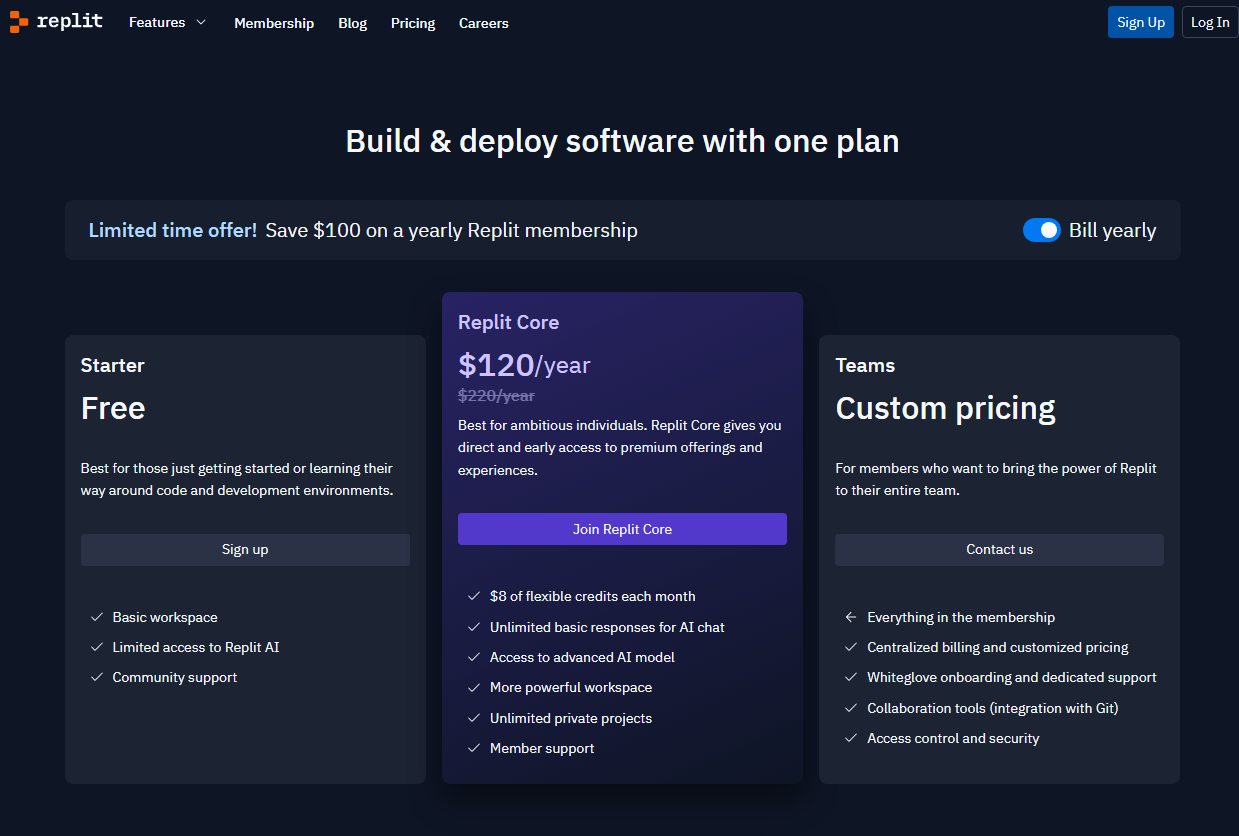
Task: Click 'Member support' feature text
Action: 542,748
